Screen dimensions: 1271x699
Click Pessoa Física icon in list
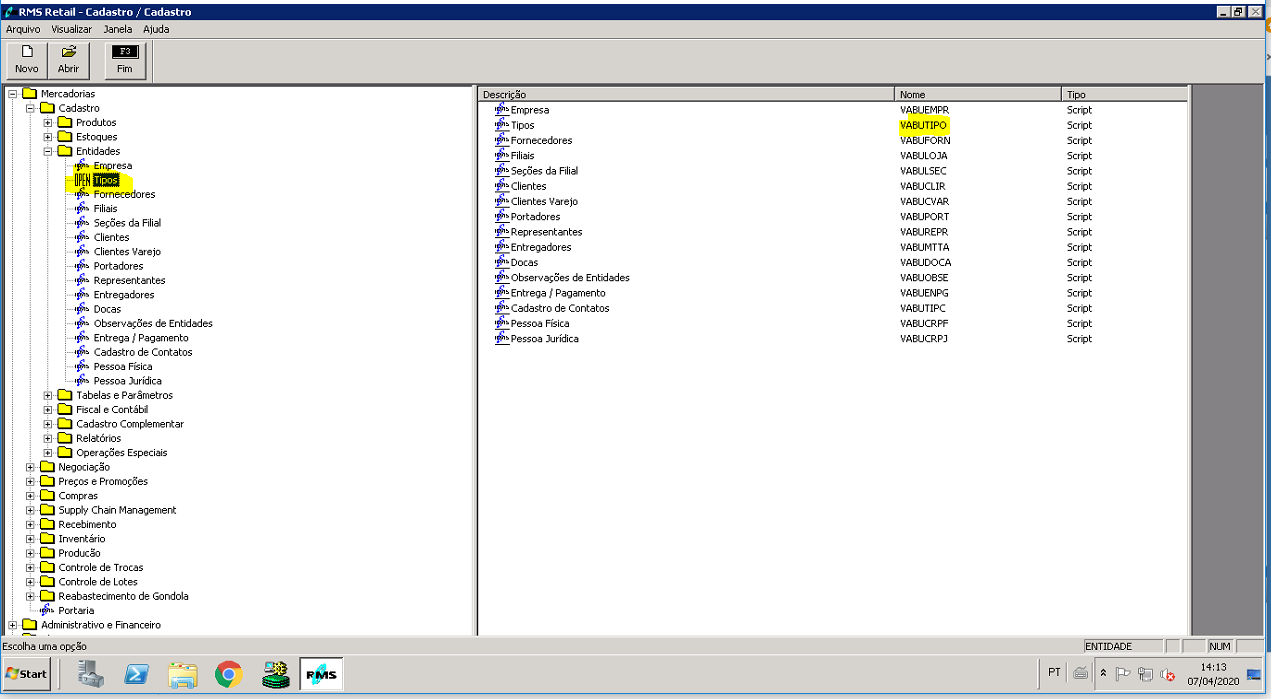pos(502,323)
